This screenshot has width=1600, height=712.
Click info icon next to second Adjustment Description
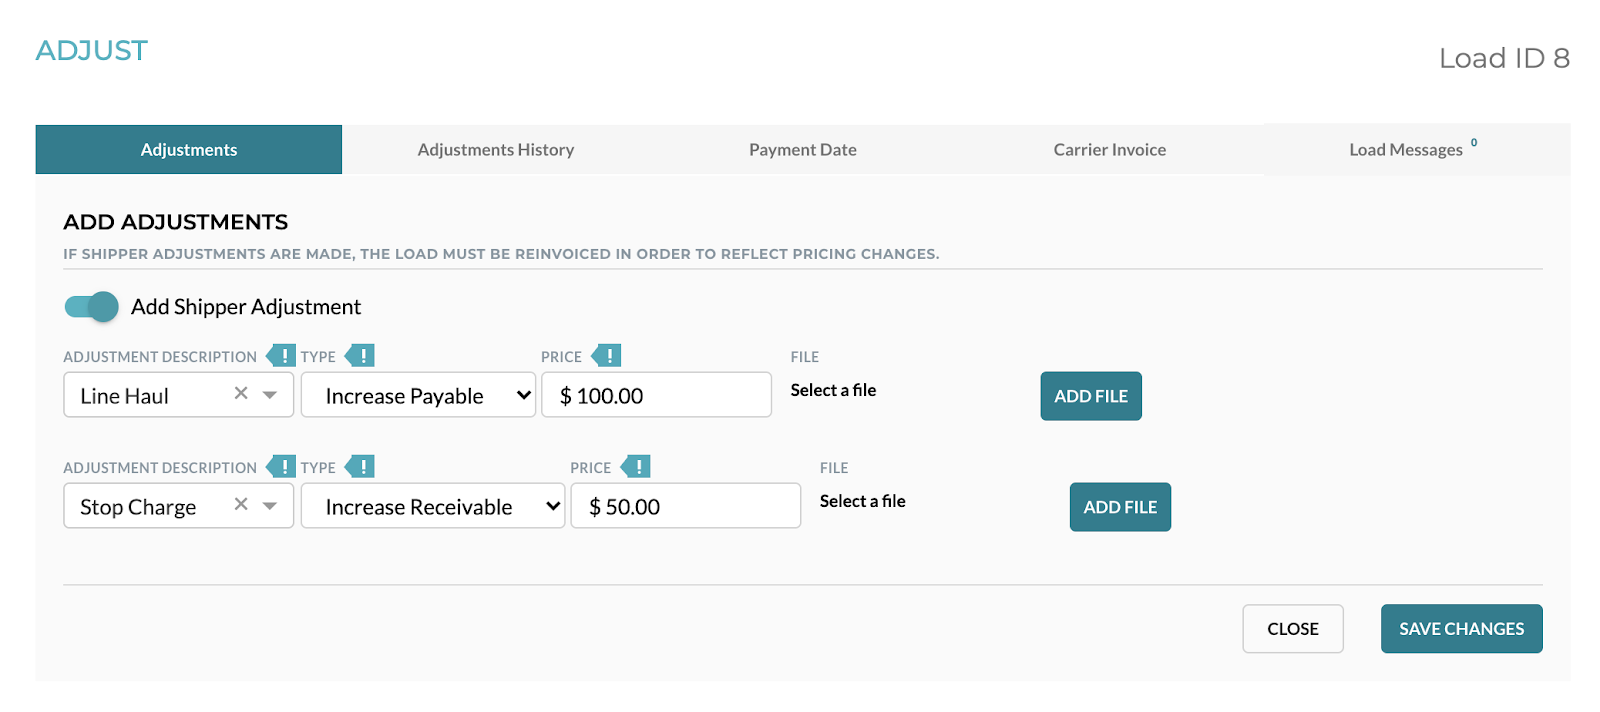[281, 467]
